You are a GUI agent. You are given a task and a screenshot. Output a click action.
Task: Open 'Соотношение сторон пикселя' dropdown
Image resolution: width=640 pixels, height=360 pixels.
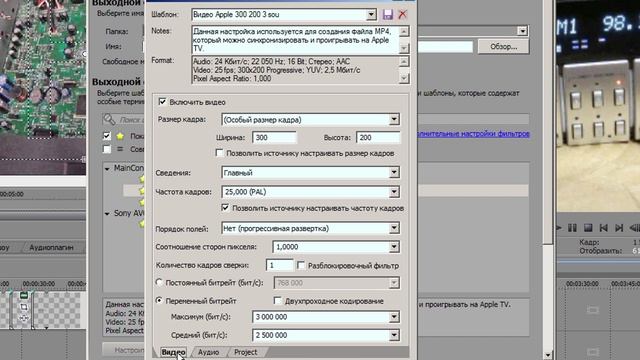point(394,247)
